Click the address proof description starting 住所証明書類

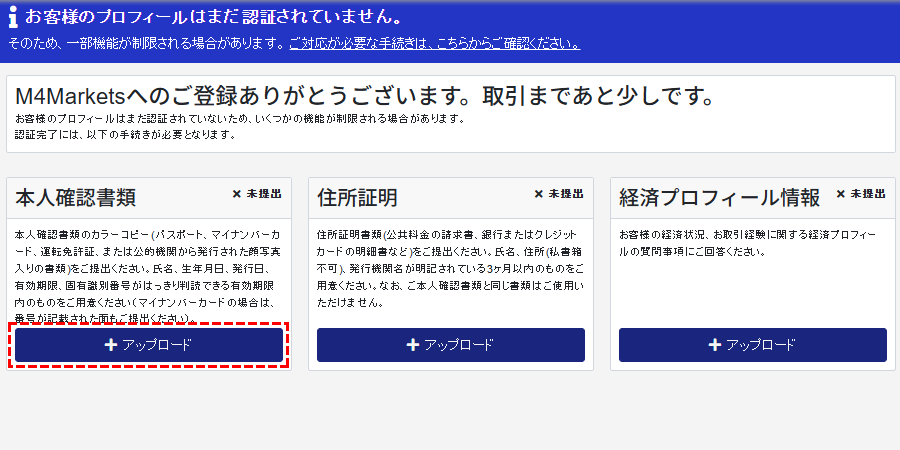click(x=451, y=269)
